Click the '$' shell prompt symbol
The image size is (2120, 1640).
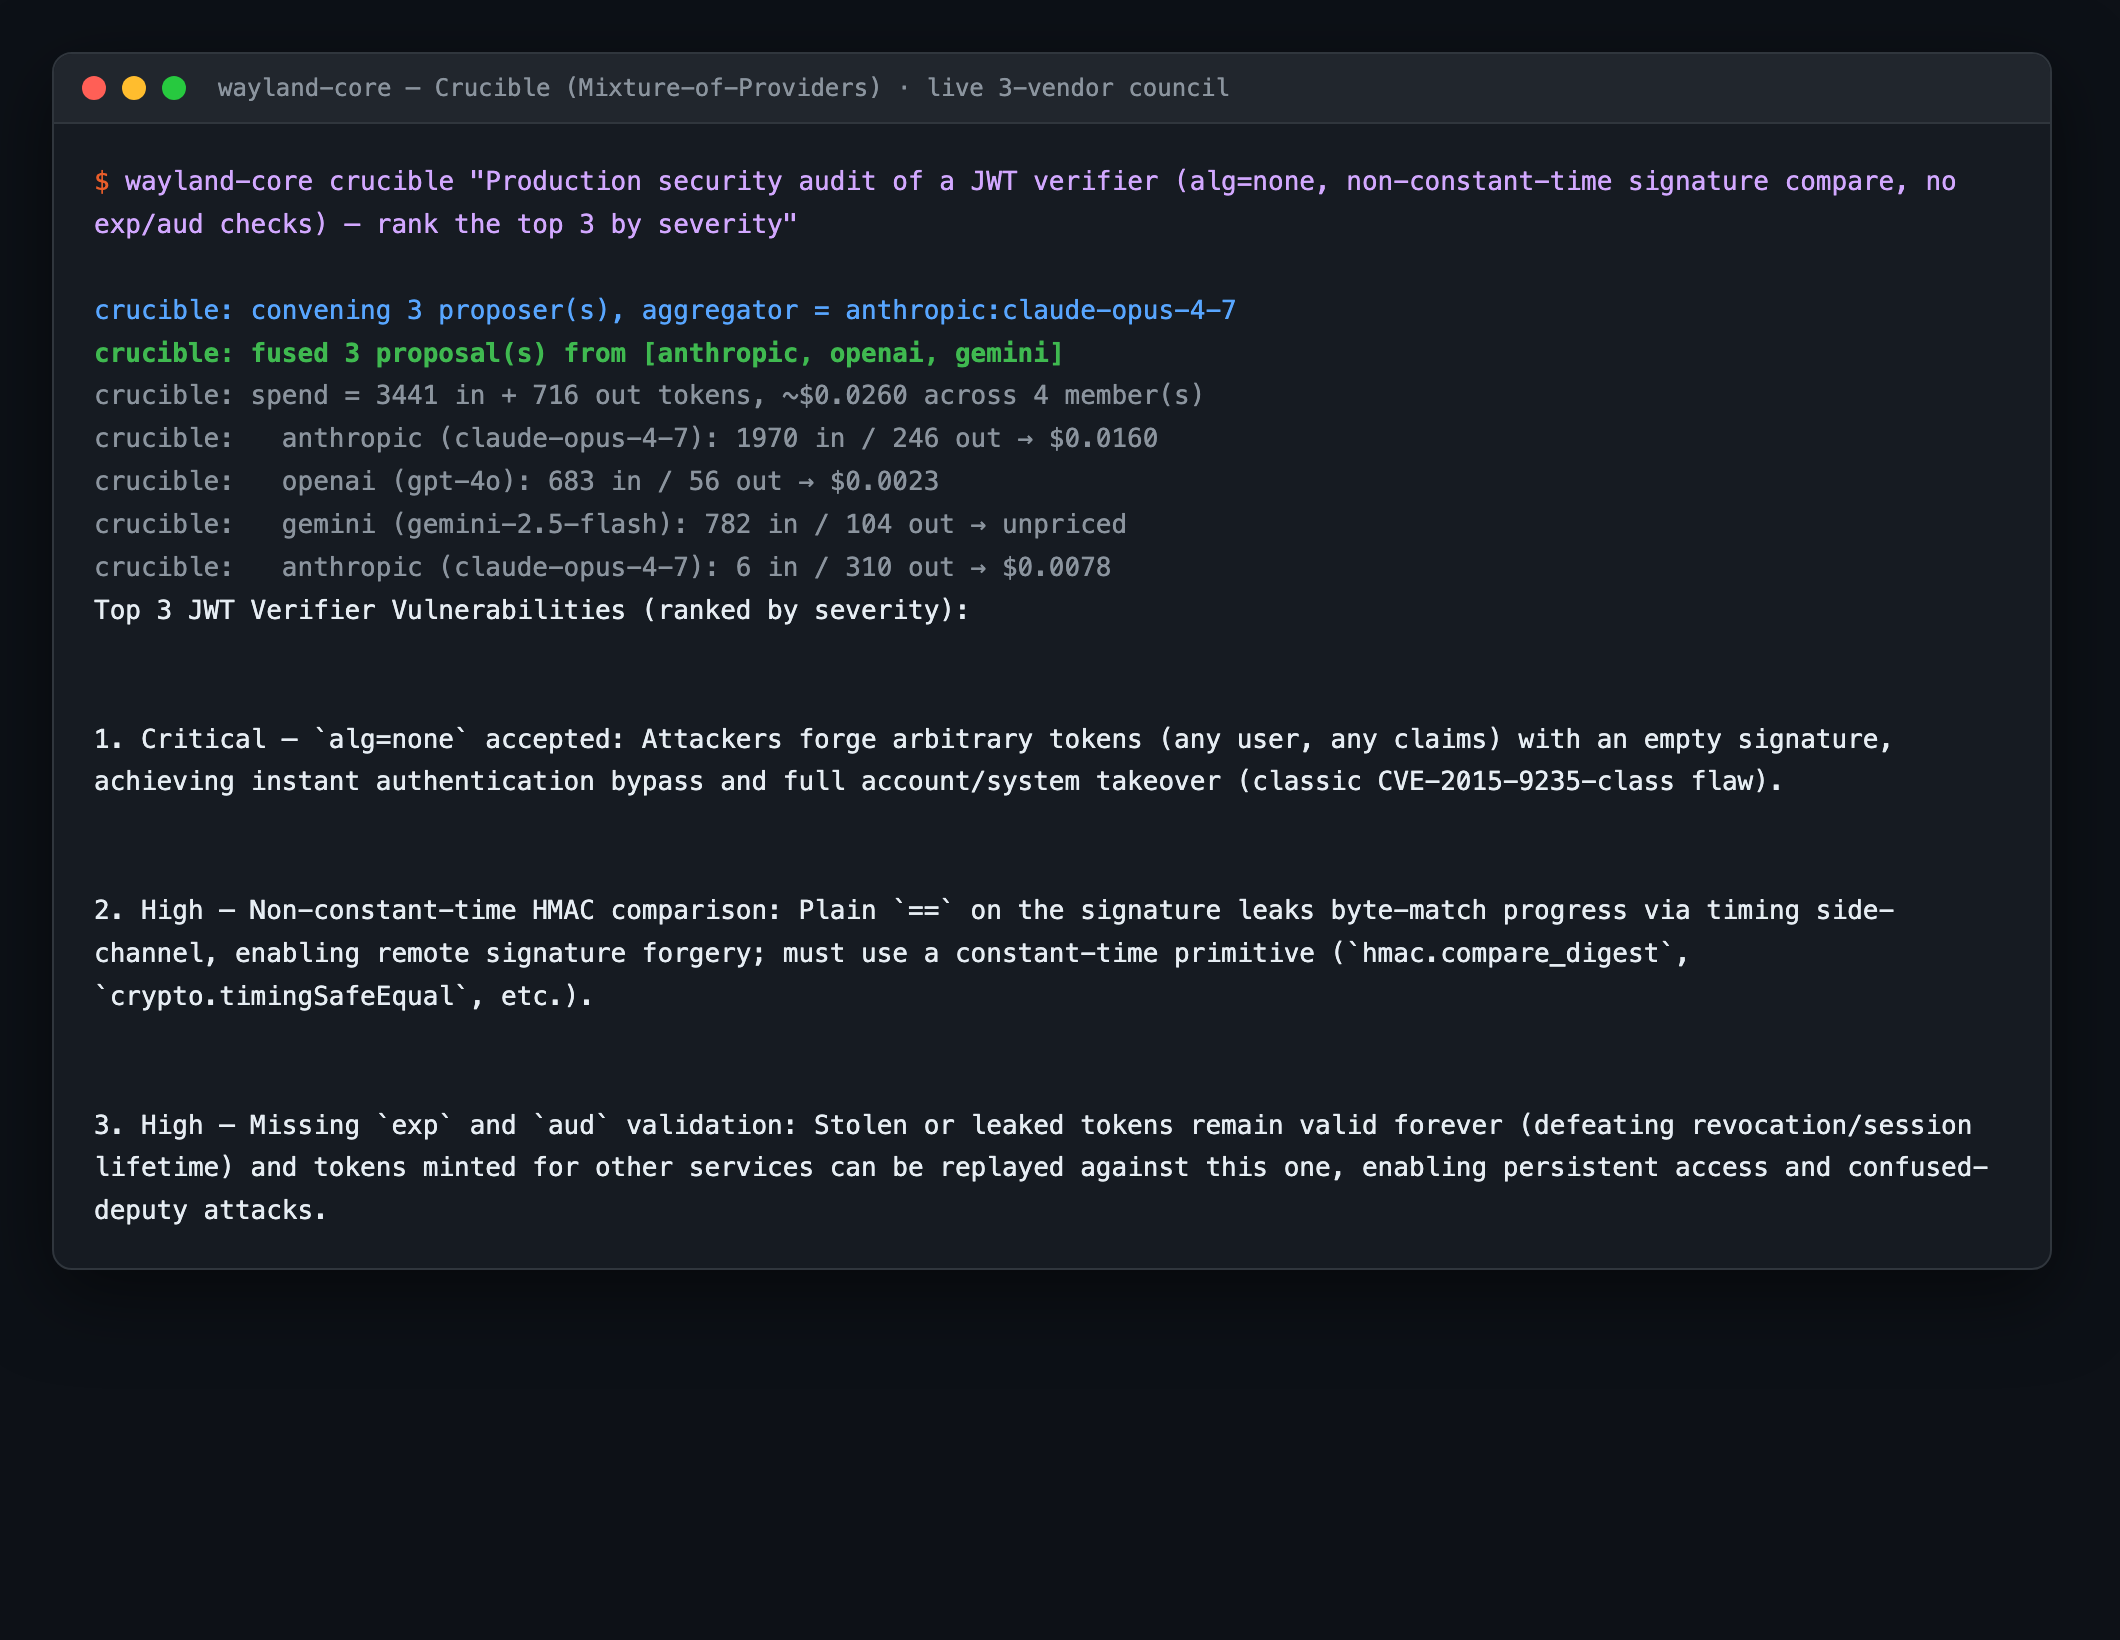click(x=102, y=182)
